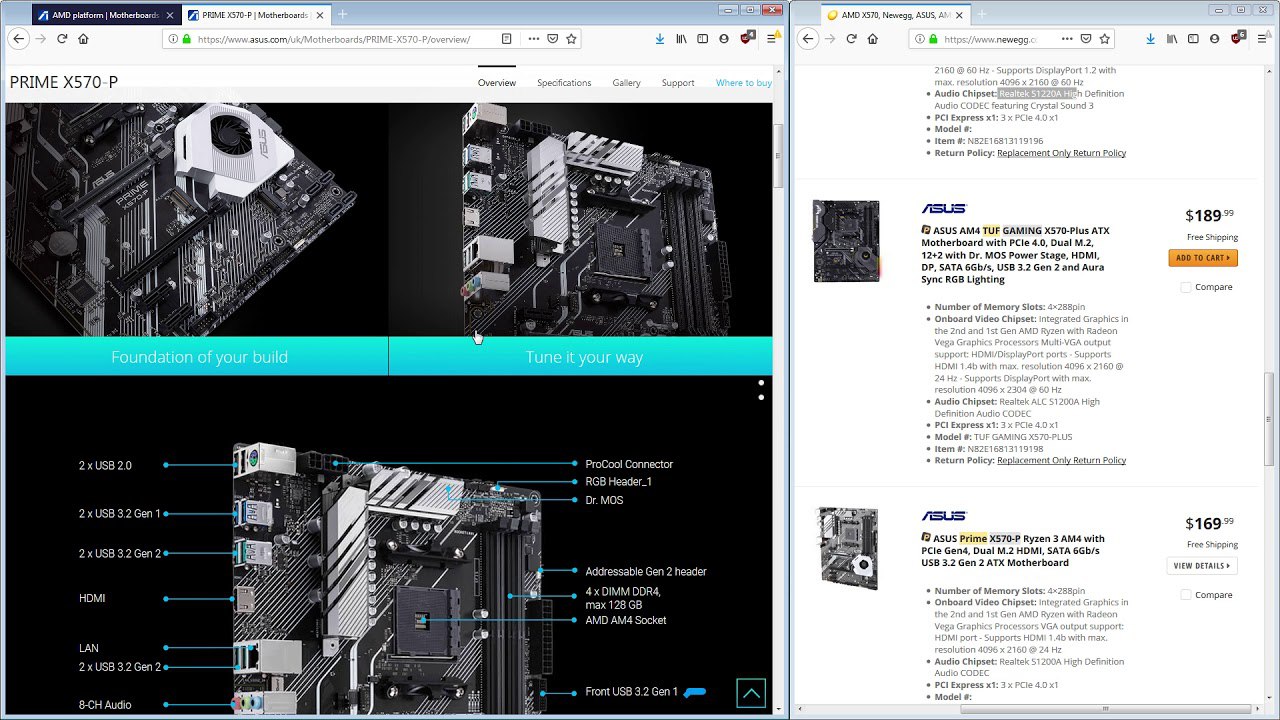Tick Compare for the TUF GAMING X570-Plus
The width and height of the screenshot is (1280, 720).
(1186, 287)
